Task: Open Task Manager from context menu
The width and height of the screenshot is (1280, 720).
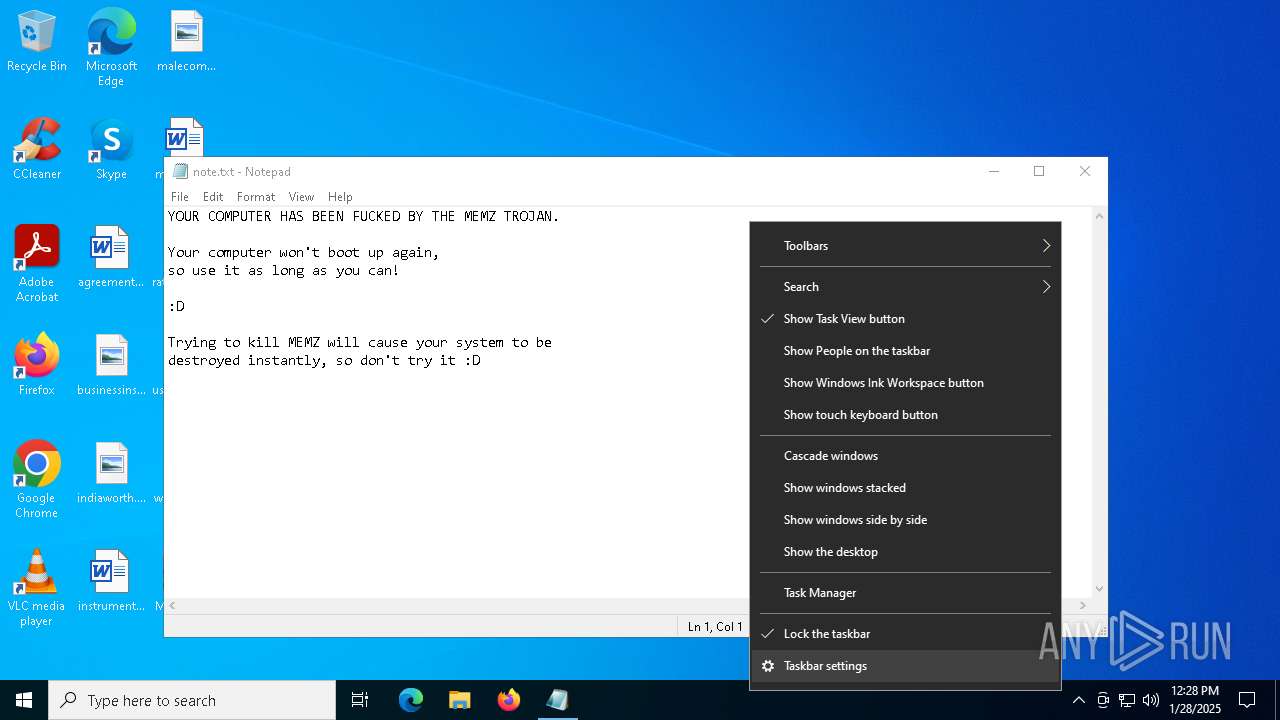Action: pos(905,593)
